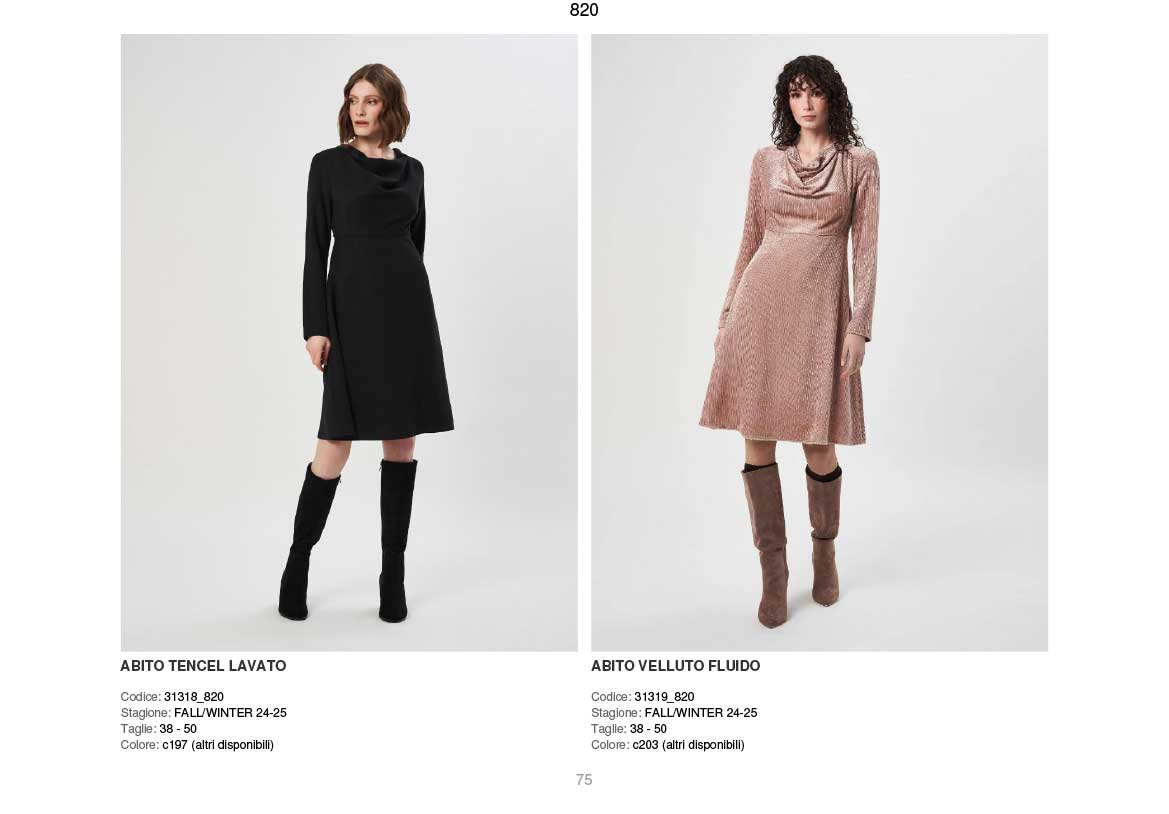1169x814 pixels.
Task: Click product code 31319_820
Action: click(x=664, y=697)
